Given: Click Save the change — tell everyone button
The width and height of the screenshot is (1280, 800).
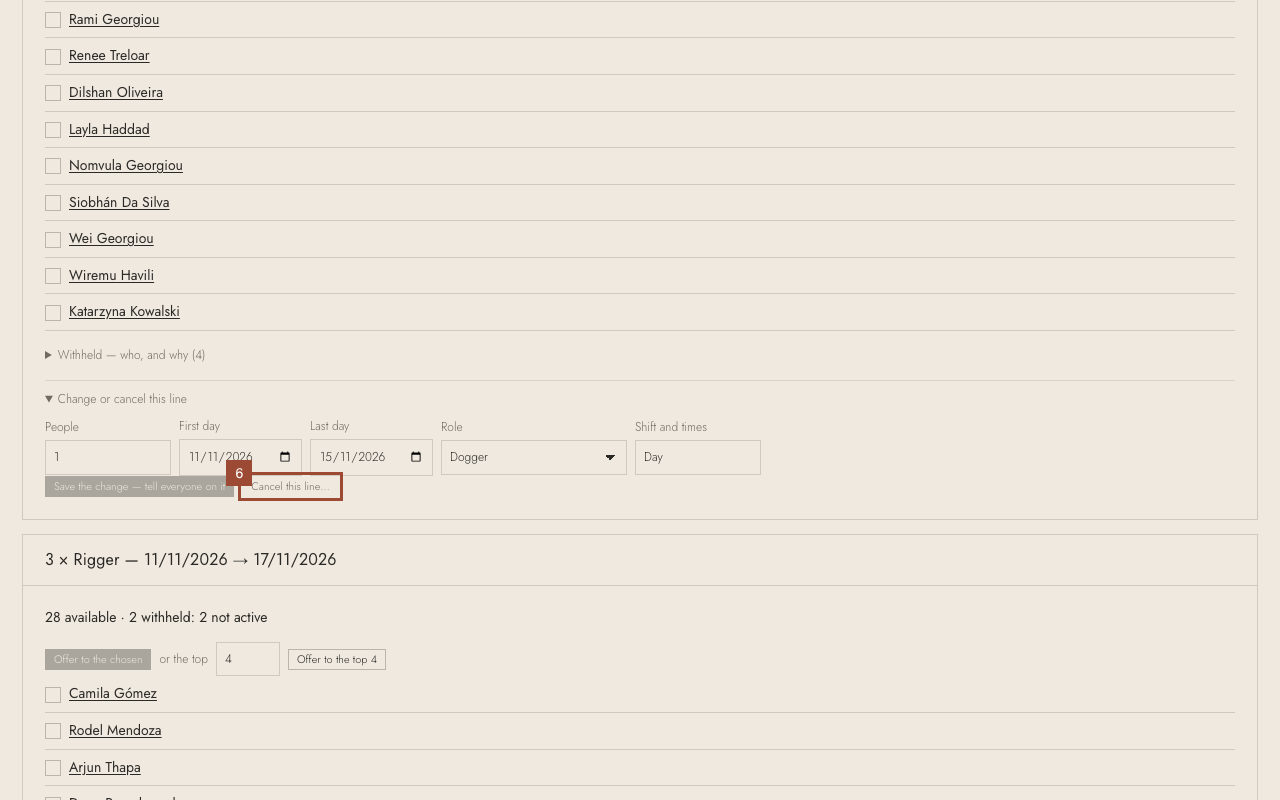Looking at the screenshot, I should 139,487.
